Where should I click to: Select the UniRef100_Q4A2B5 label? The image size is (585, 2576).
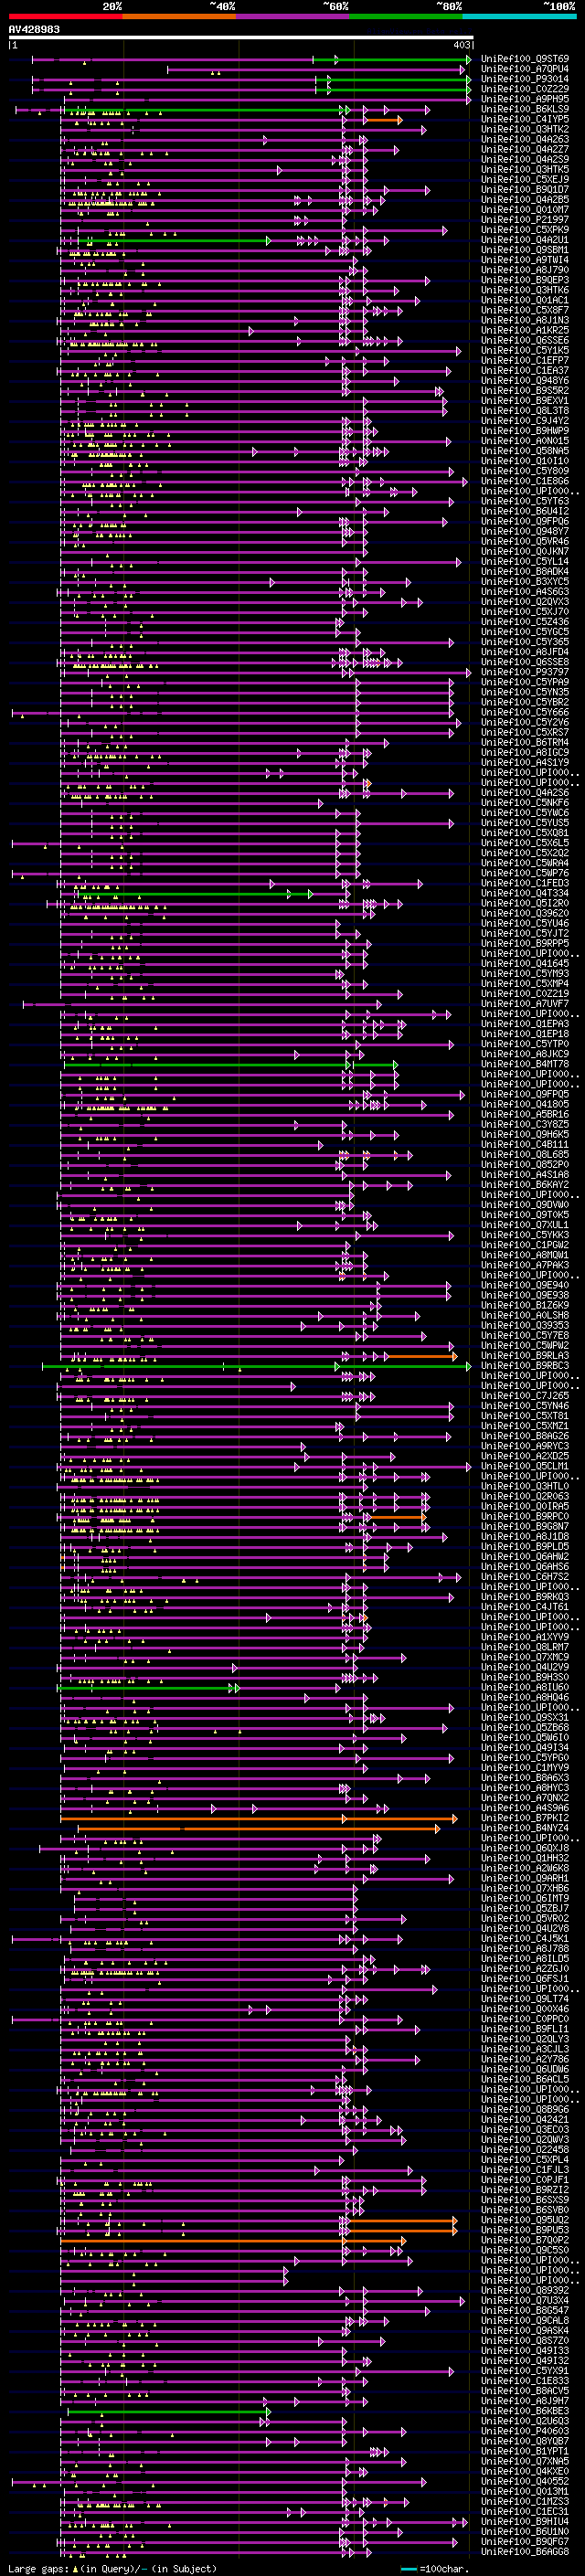pos(525,199)
